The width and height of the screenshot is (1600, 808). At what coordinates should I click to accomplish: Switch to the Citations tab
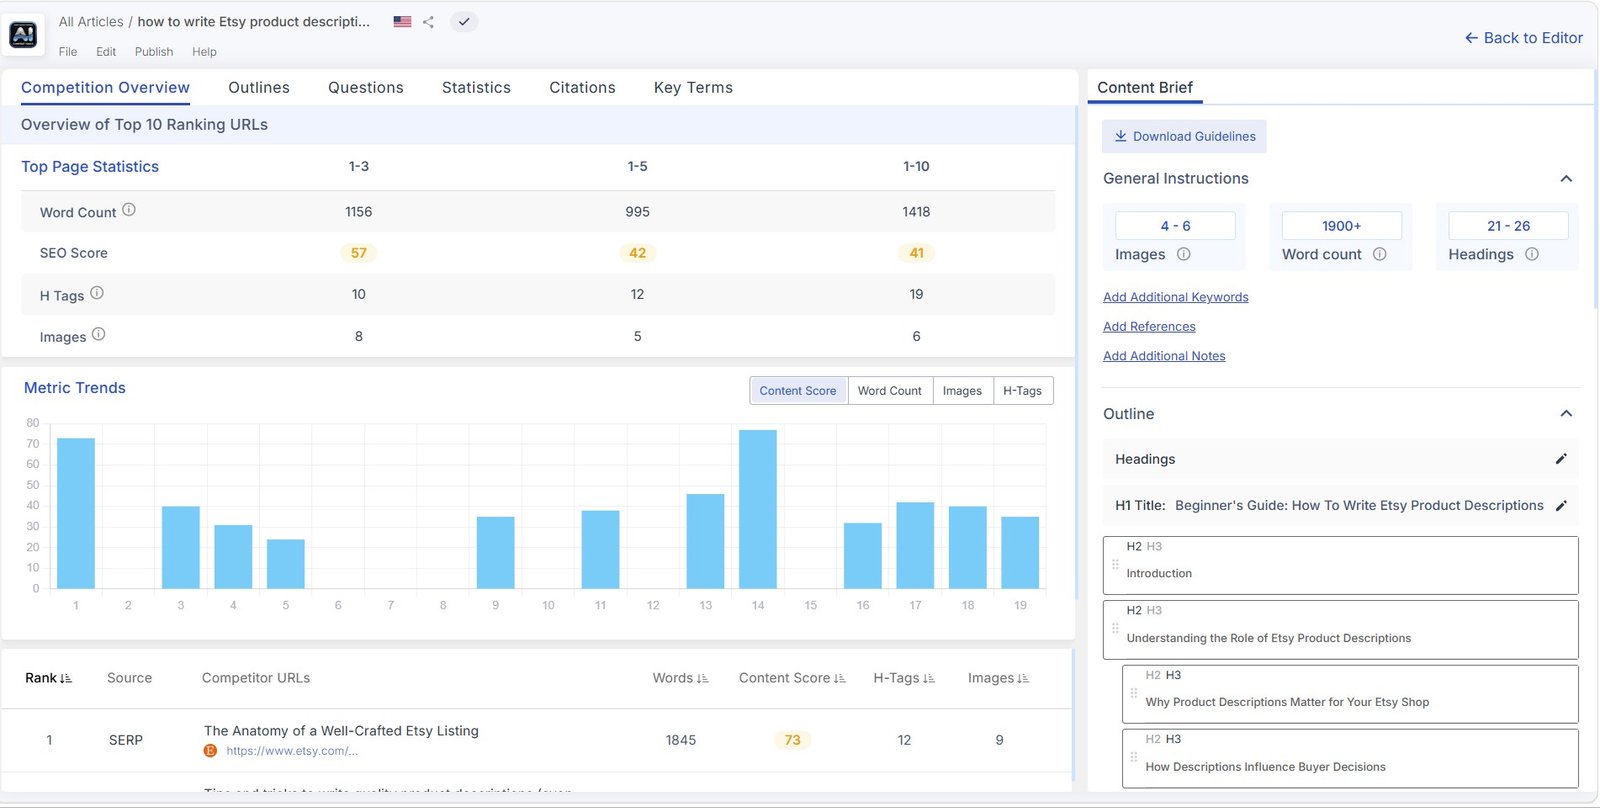(582, 88)
